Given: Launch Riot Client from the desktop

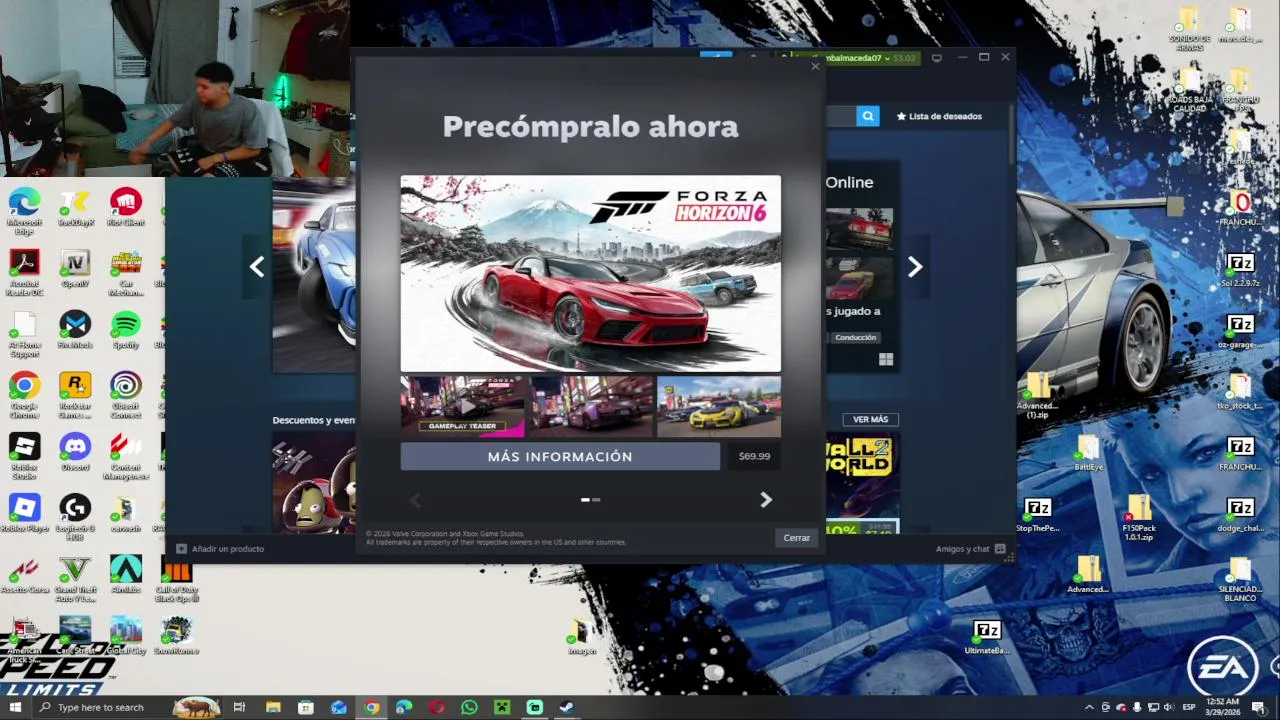Looking at the screenshot, I should (126, 208).
